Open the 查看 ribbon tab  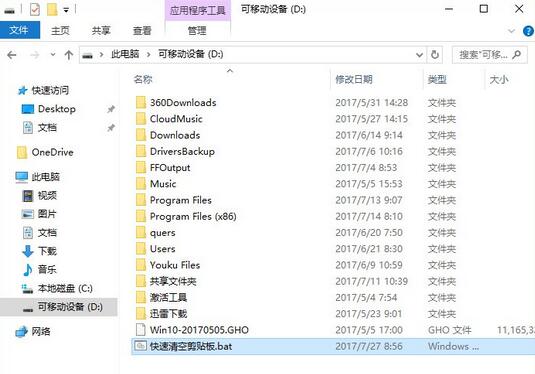tap(142, 31)
